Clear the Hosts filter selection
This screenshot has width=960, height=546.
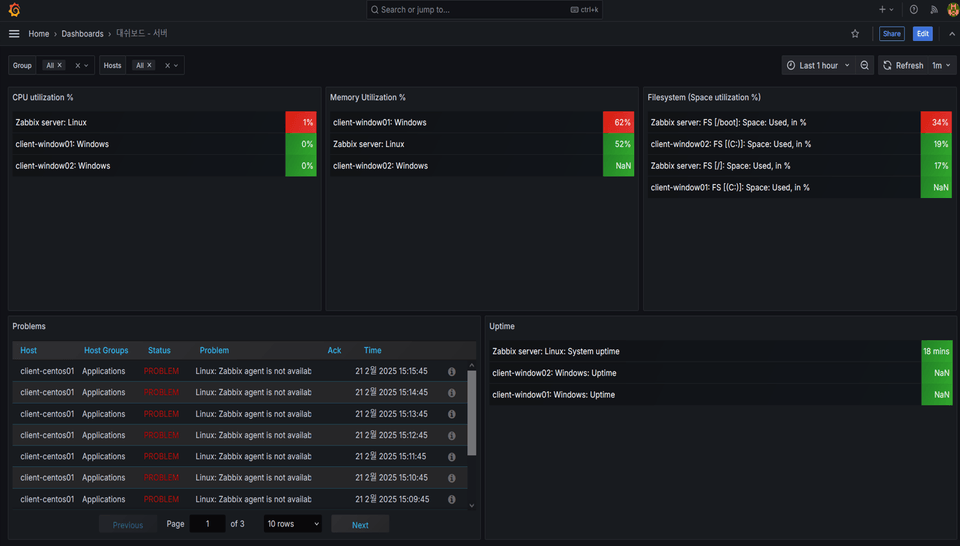(x=167, y=65)
